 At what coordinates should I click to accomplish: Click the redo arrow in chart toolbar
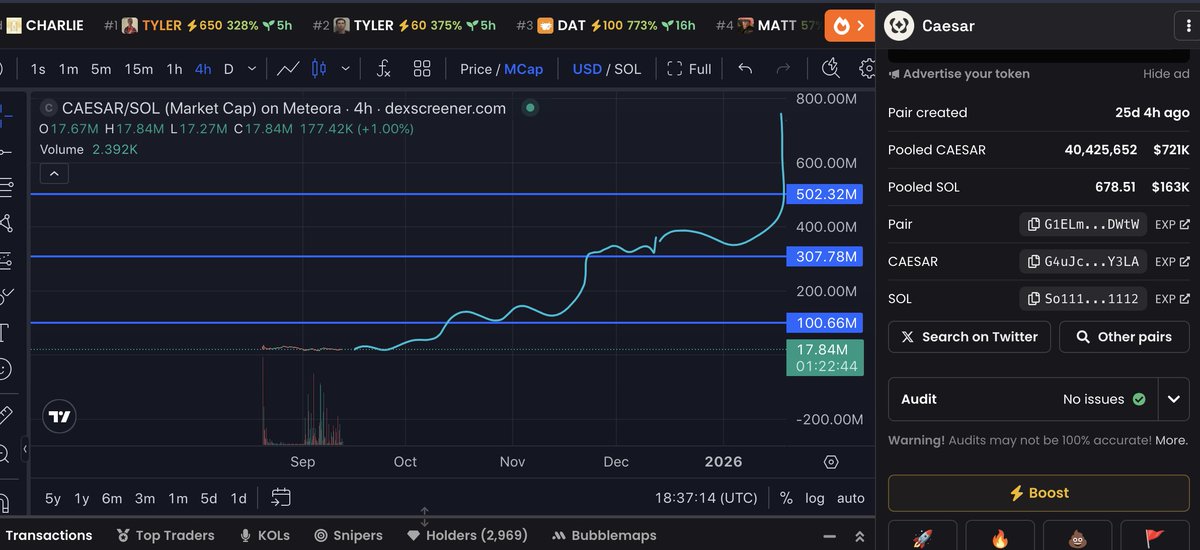pos(783,69)
